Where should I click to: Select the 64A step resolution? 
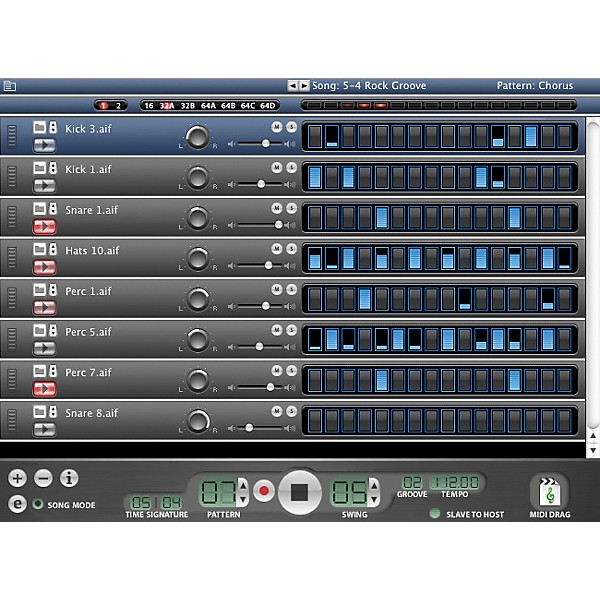[208, 106]
